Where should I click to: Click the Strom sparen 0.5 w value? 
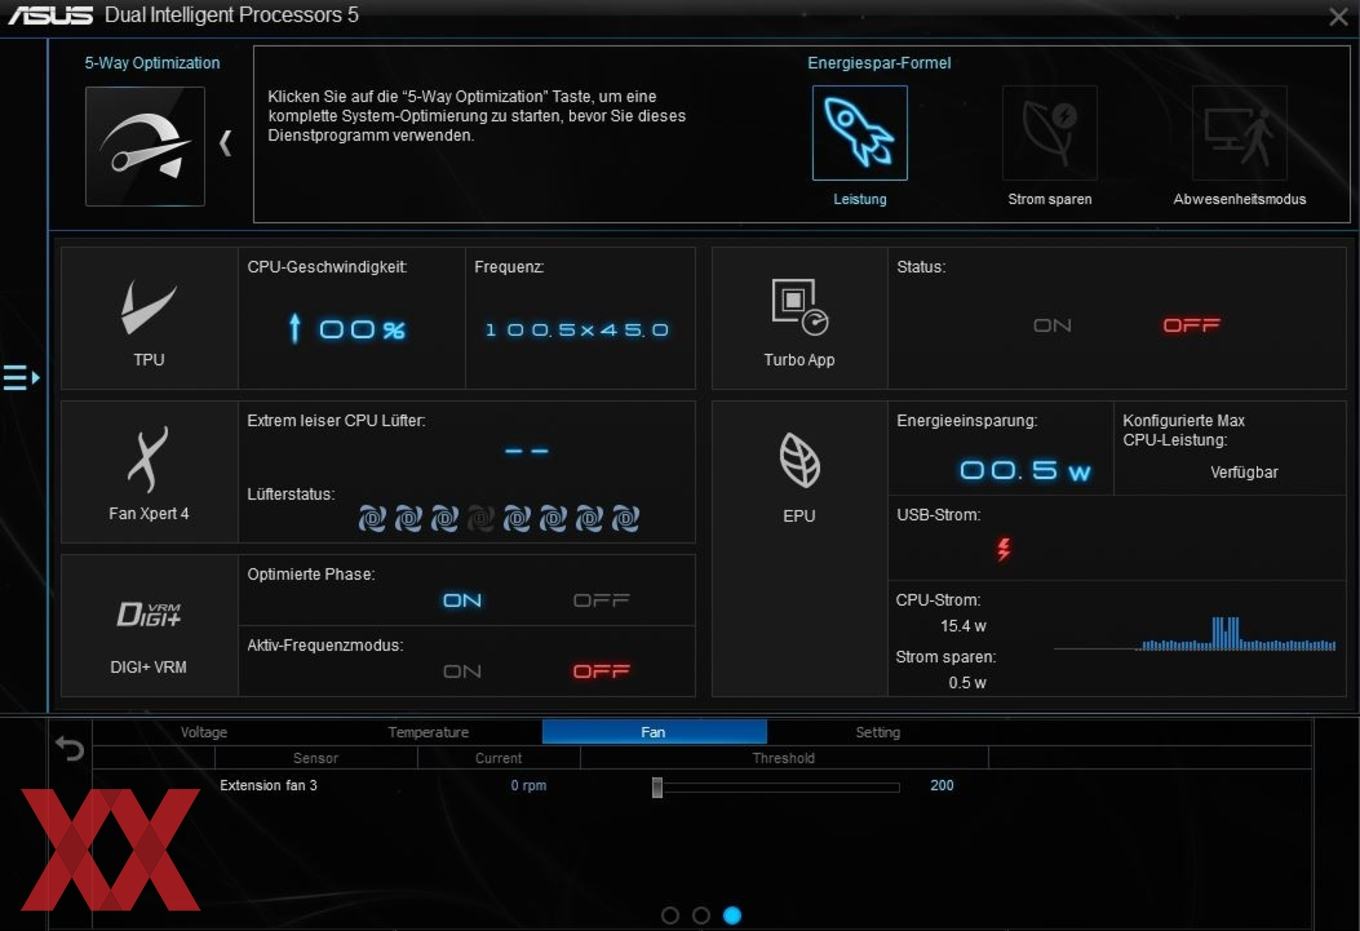[967, 683]
